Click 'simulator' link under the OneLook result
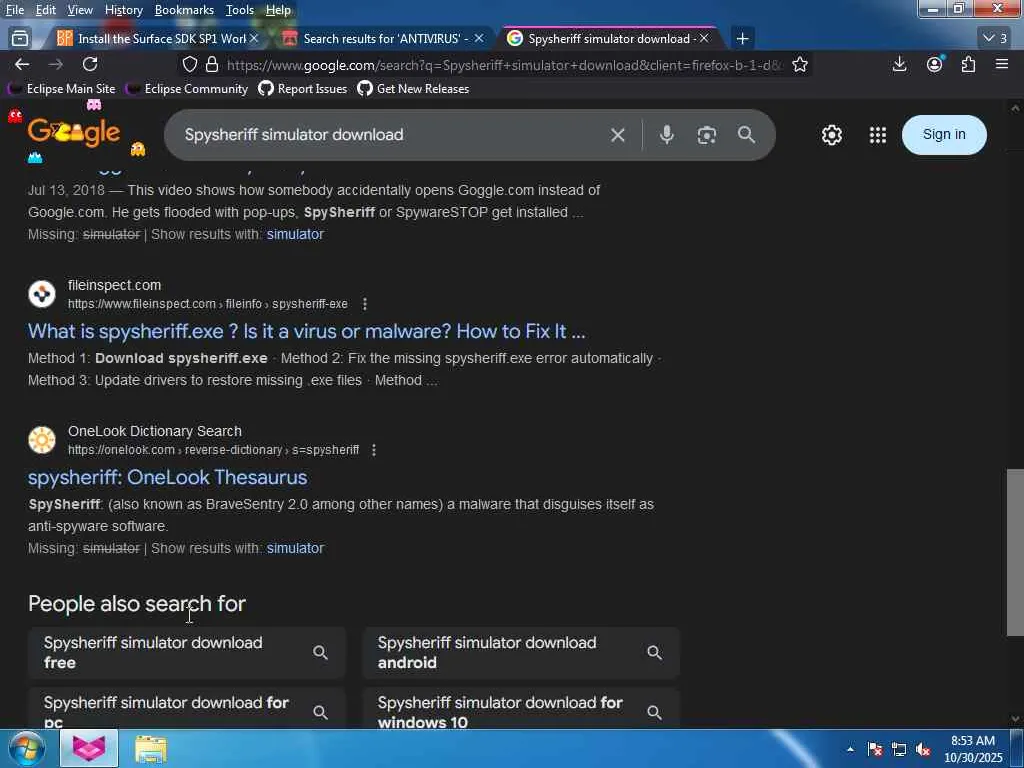Screen dimensions: 1024x768 click(295, 548)
